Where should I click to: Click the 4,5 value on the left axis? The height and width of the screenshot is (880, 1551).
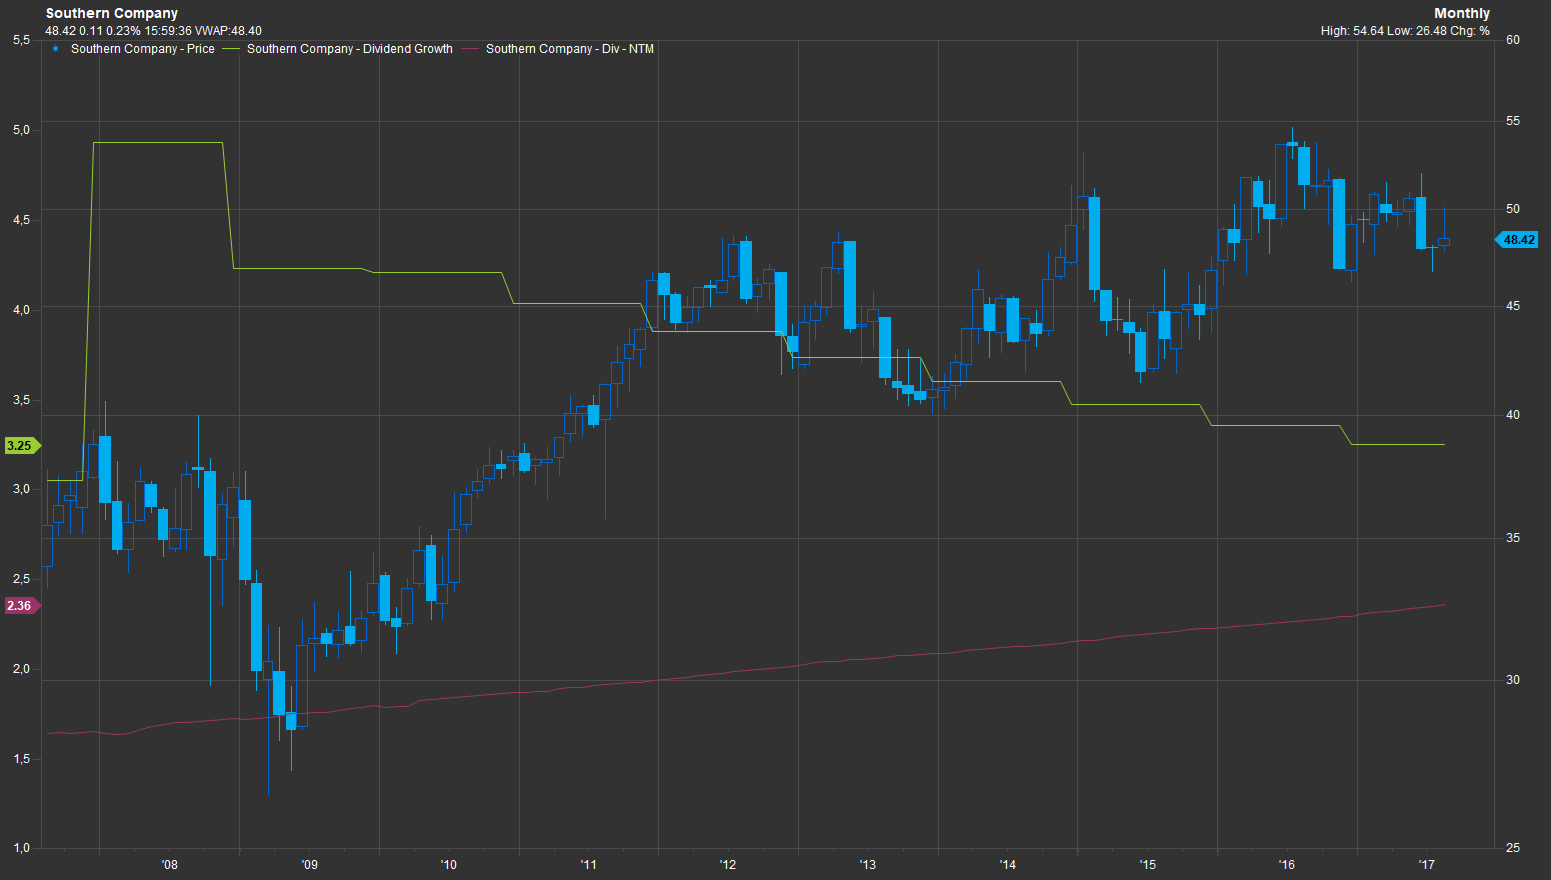pyautogui.click(x=21, y=220)
